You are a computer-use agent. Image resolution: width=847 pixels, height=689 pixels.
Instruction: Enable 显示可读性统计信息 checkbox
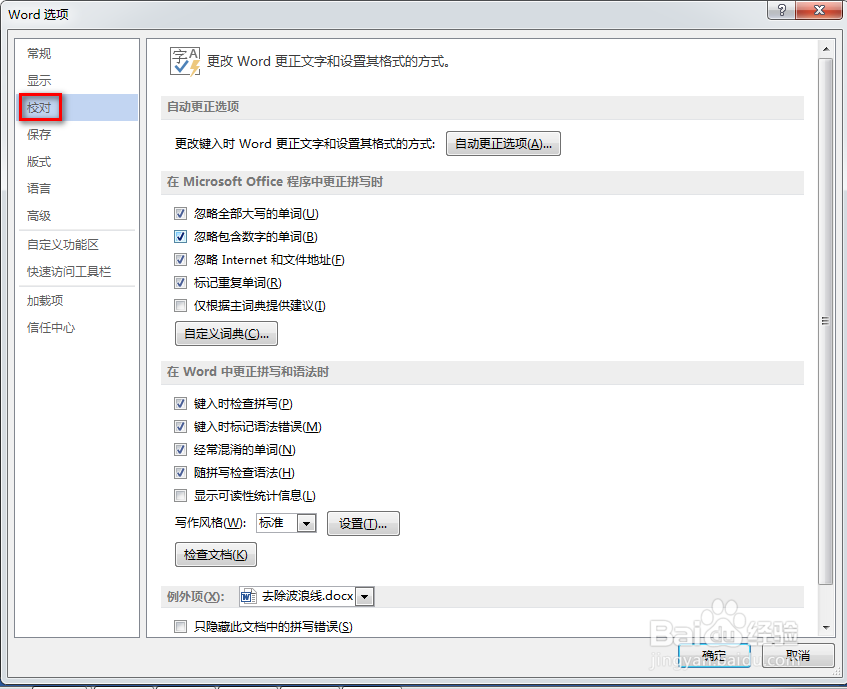180,495
